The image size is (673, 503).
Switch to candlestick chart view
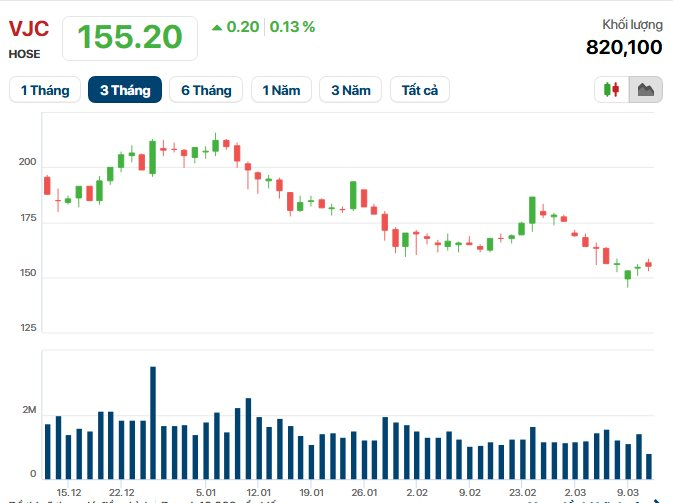612,90
